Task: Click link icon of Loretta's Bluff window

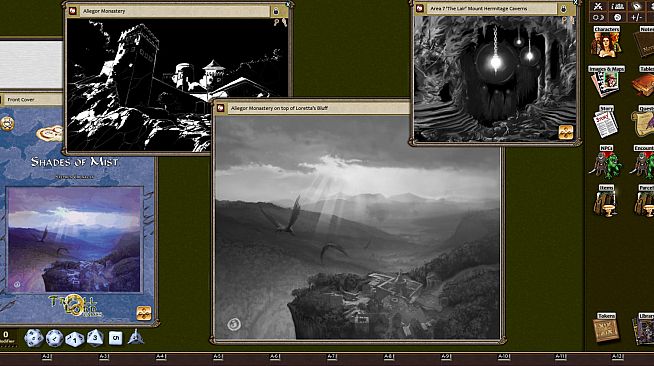Action: click(220, 108)
